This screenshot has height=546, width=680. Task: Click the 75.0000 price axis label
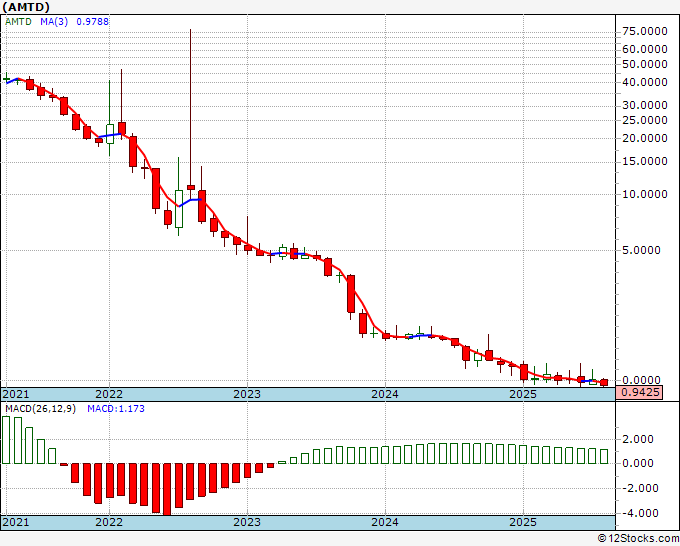(644, 31)
